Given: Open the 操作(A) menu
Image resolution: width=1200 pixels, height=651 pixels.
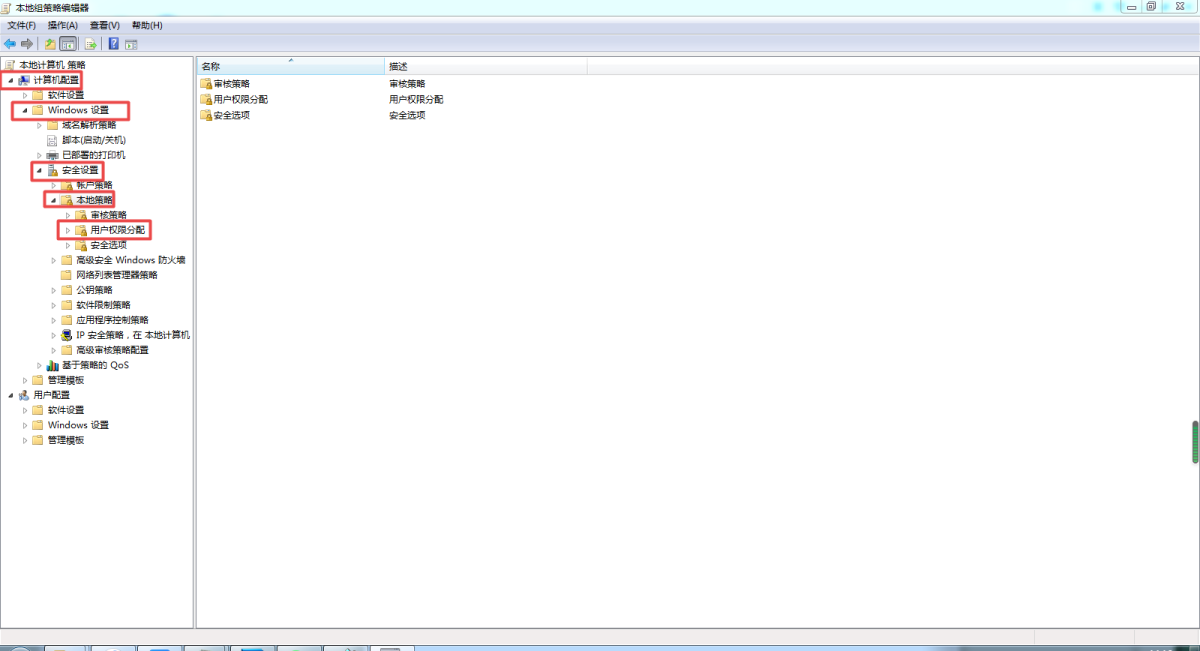Looking at the screenshot, I should pyautogui.click(x=63, y=25).
